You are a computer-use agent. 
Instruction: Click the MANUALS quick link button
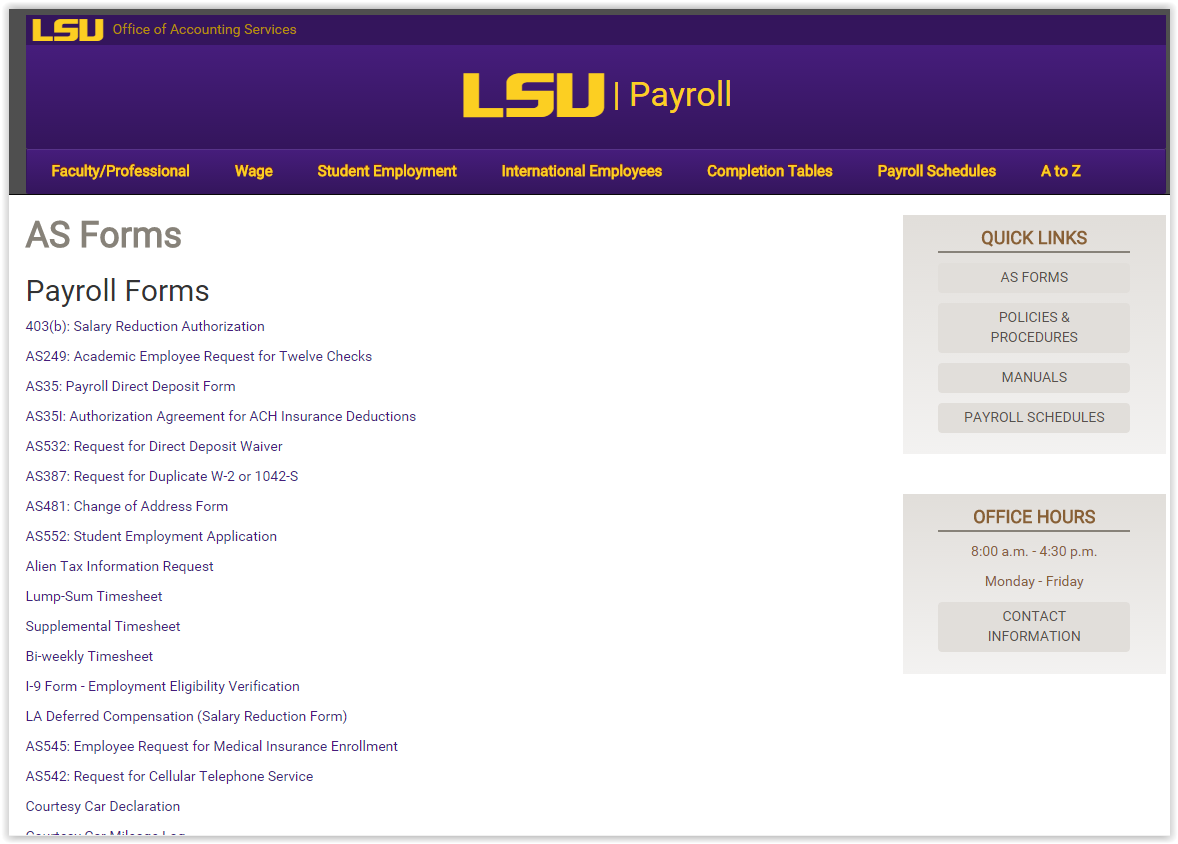(1034, 377)
